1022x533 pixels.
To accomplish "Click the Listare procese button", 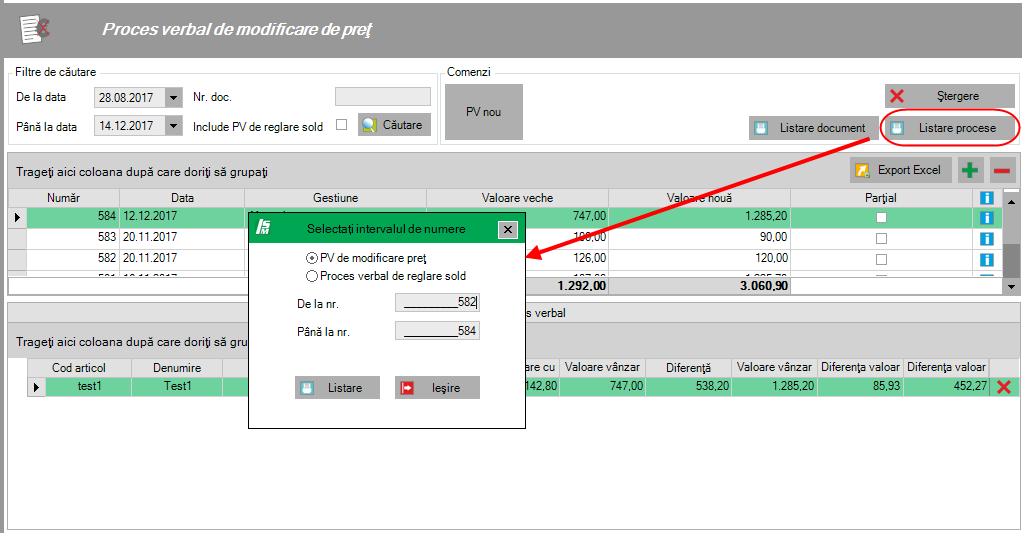I will point(948,128).
